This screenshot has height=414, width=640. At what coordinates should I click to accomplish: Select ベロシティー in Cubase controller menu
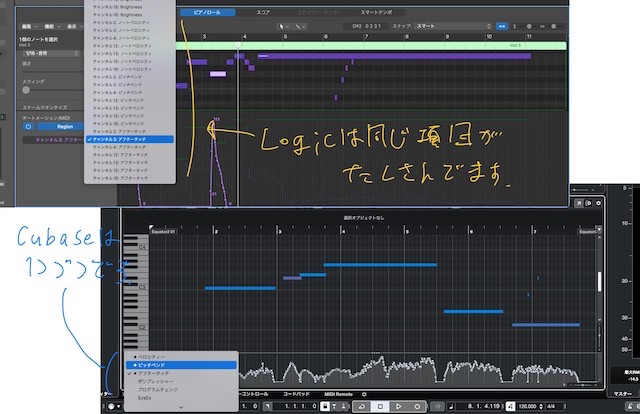coord(181,357)
